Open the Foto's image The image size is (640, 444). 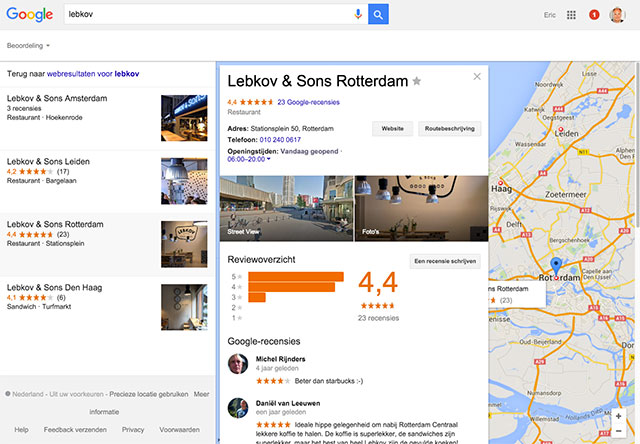(x=422, y=209)
